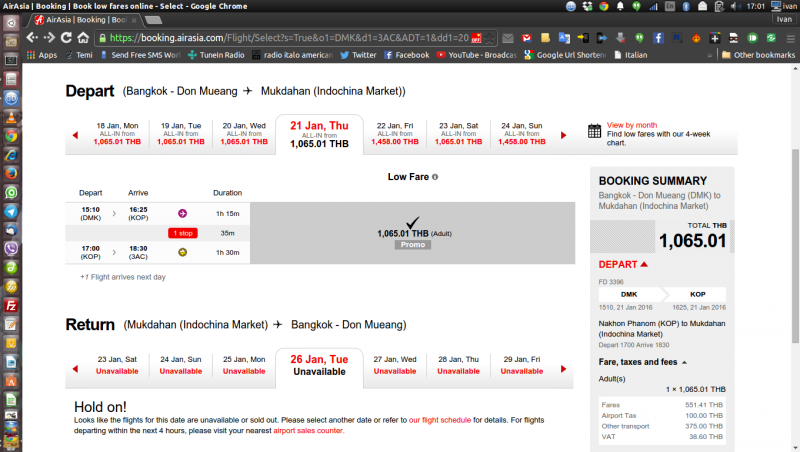This screenshot has height=452, width=800.
Task: Open the Other bookmarks folder
Action: (x=758, y=55)
